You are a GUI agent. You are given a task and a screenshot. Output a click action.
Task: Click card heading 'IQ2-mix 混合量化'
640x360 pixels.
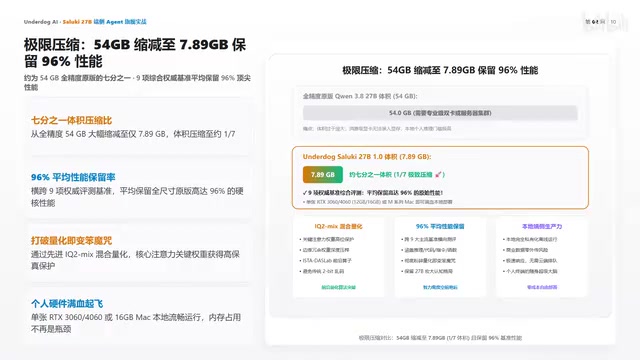click(x=338, y=226)
